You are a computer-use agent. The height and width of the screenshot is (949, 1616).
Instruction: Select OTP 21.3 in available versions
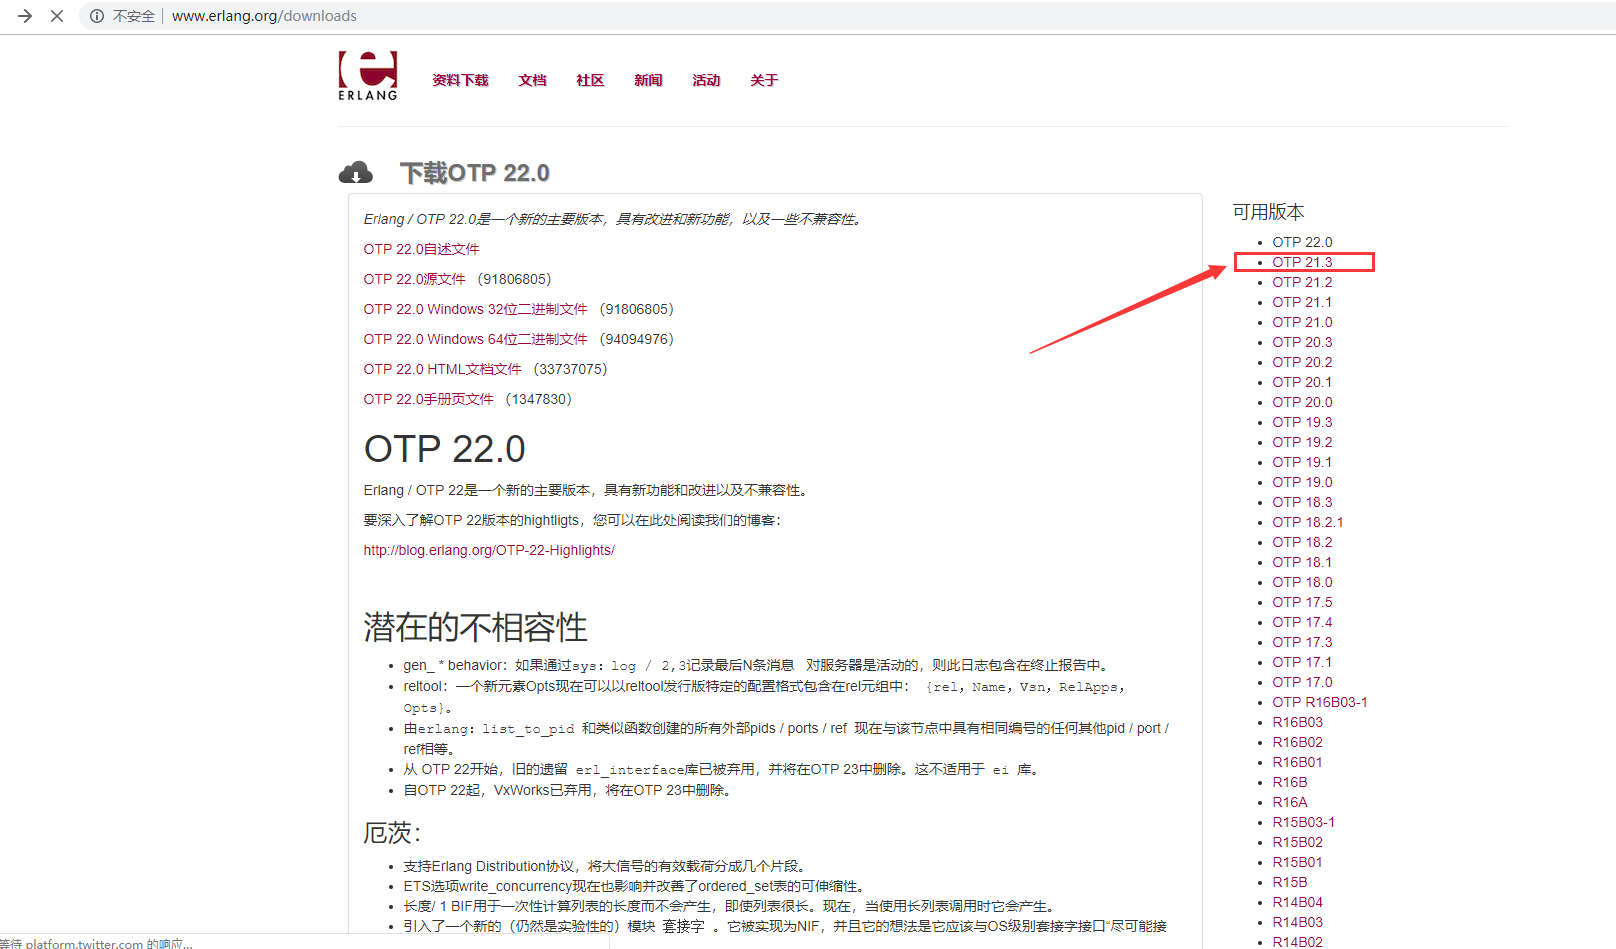click(x=1302, y=262)
